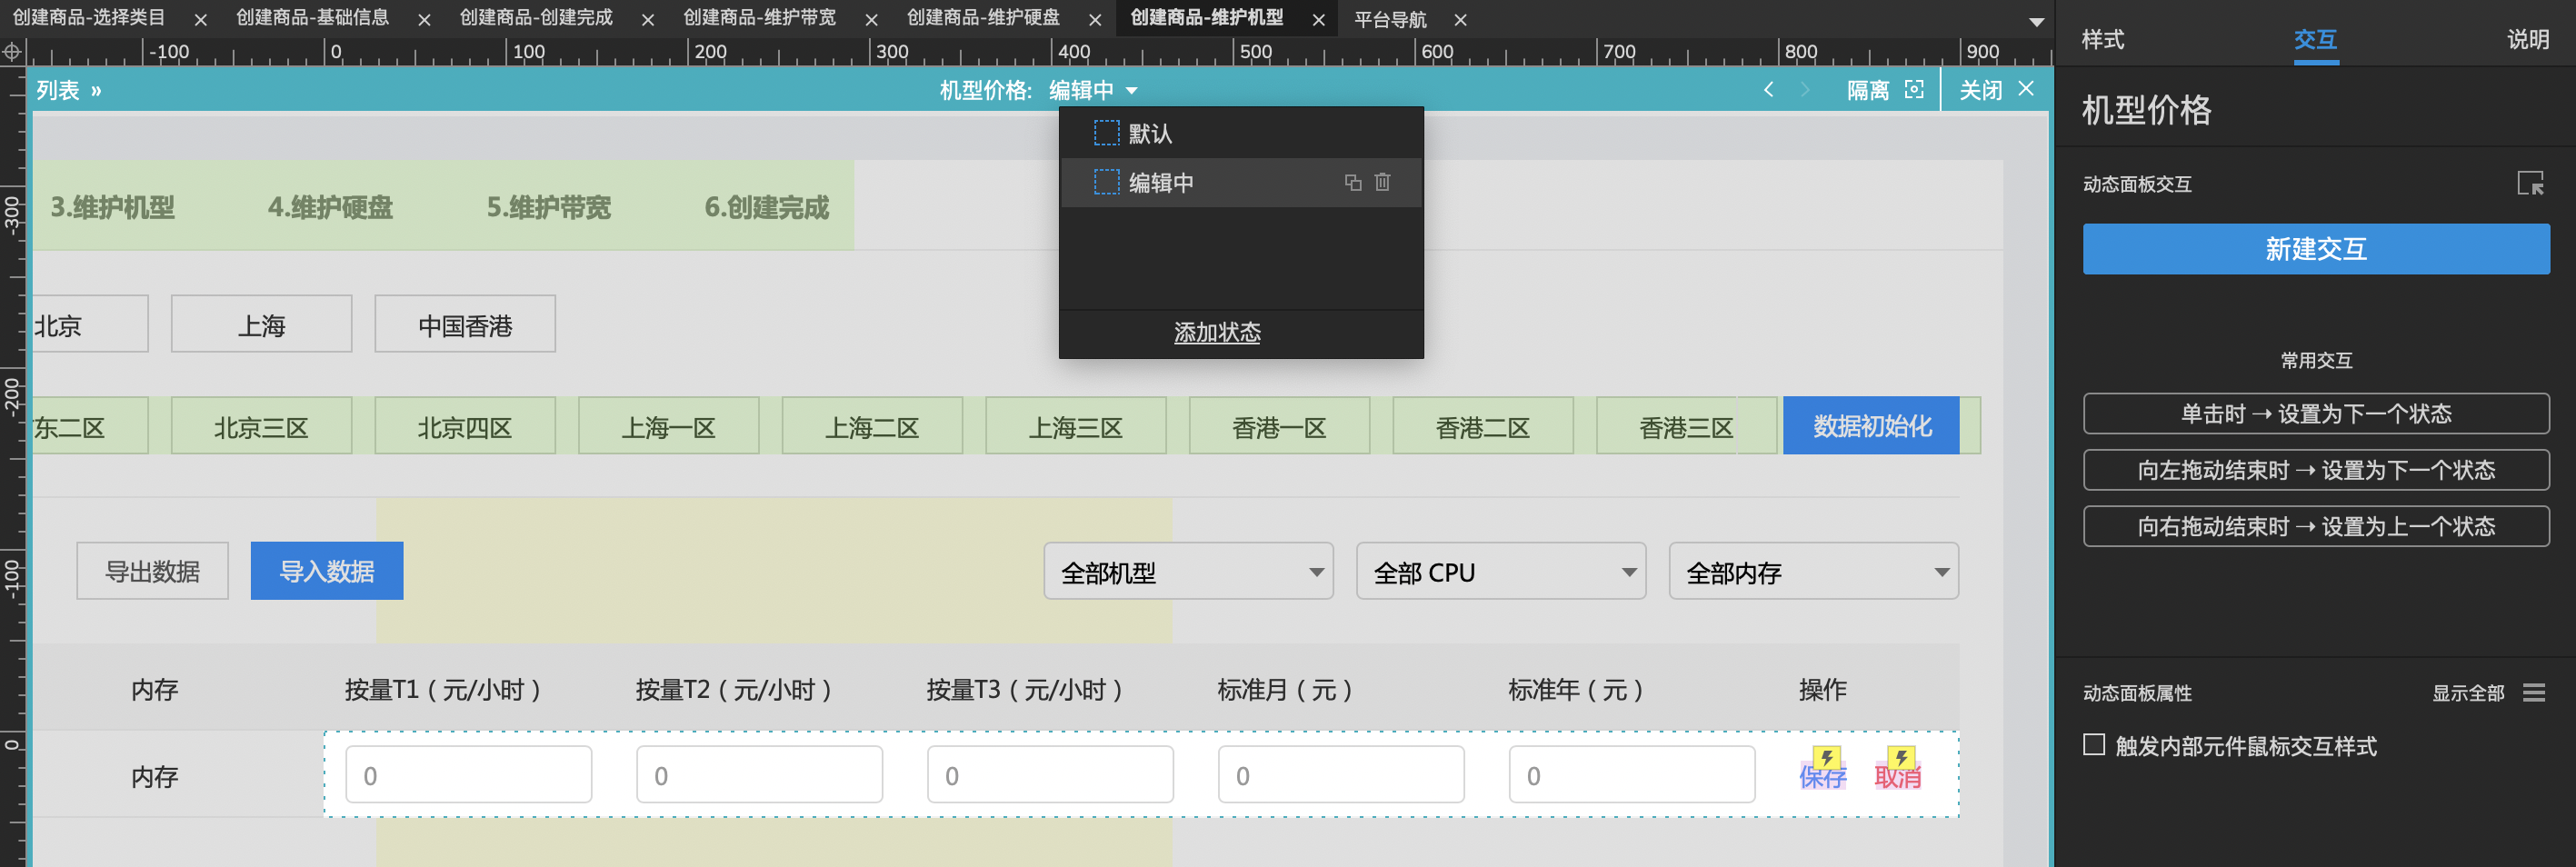The height and width of the screenshot is (867, 2576).
Task: Click the ruler origin crosshair icon
Action: click(x=12, y=52)
